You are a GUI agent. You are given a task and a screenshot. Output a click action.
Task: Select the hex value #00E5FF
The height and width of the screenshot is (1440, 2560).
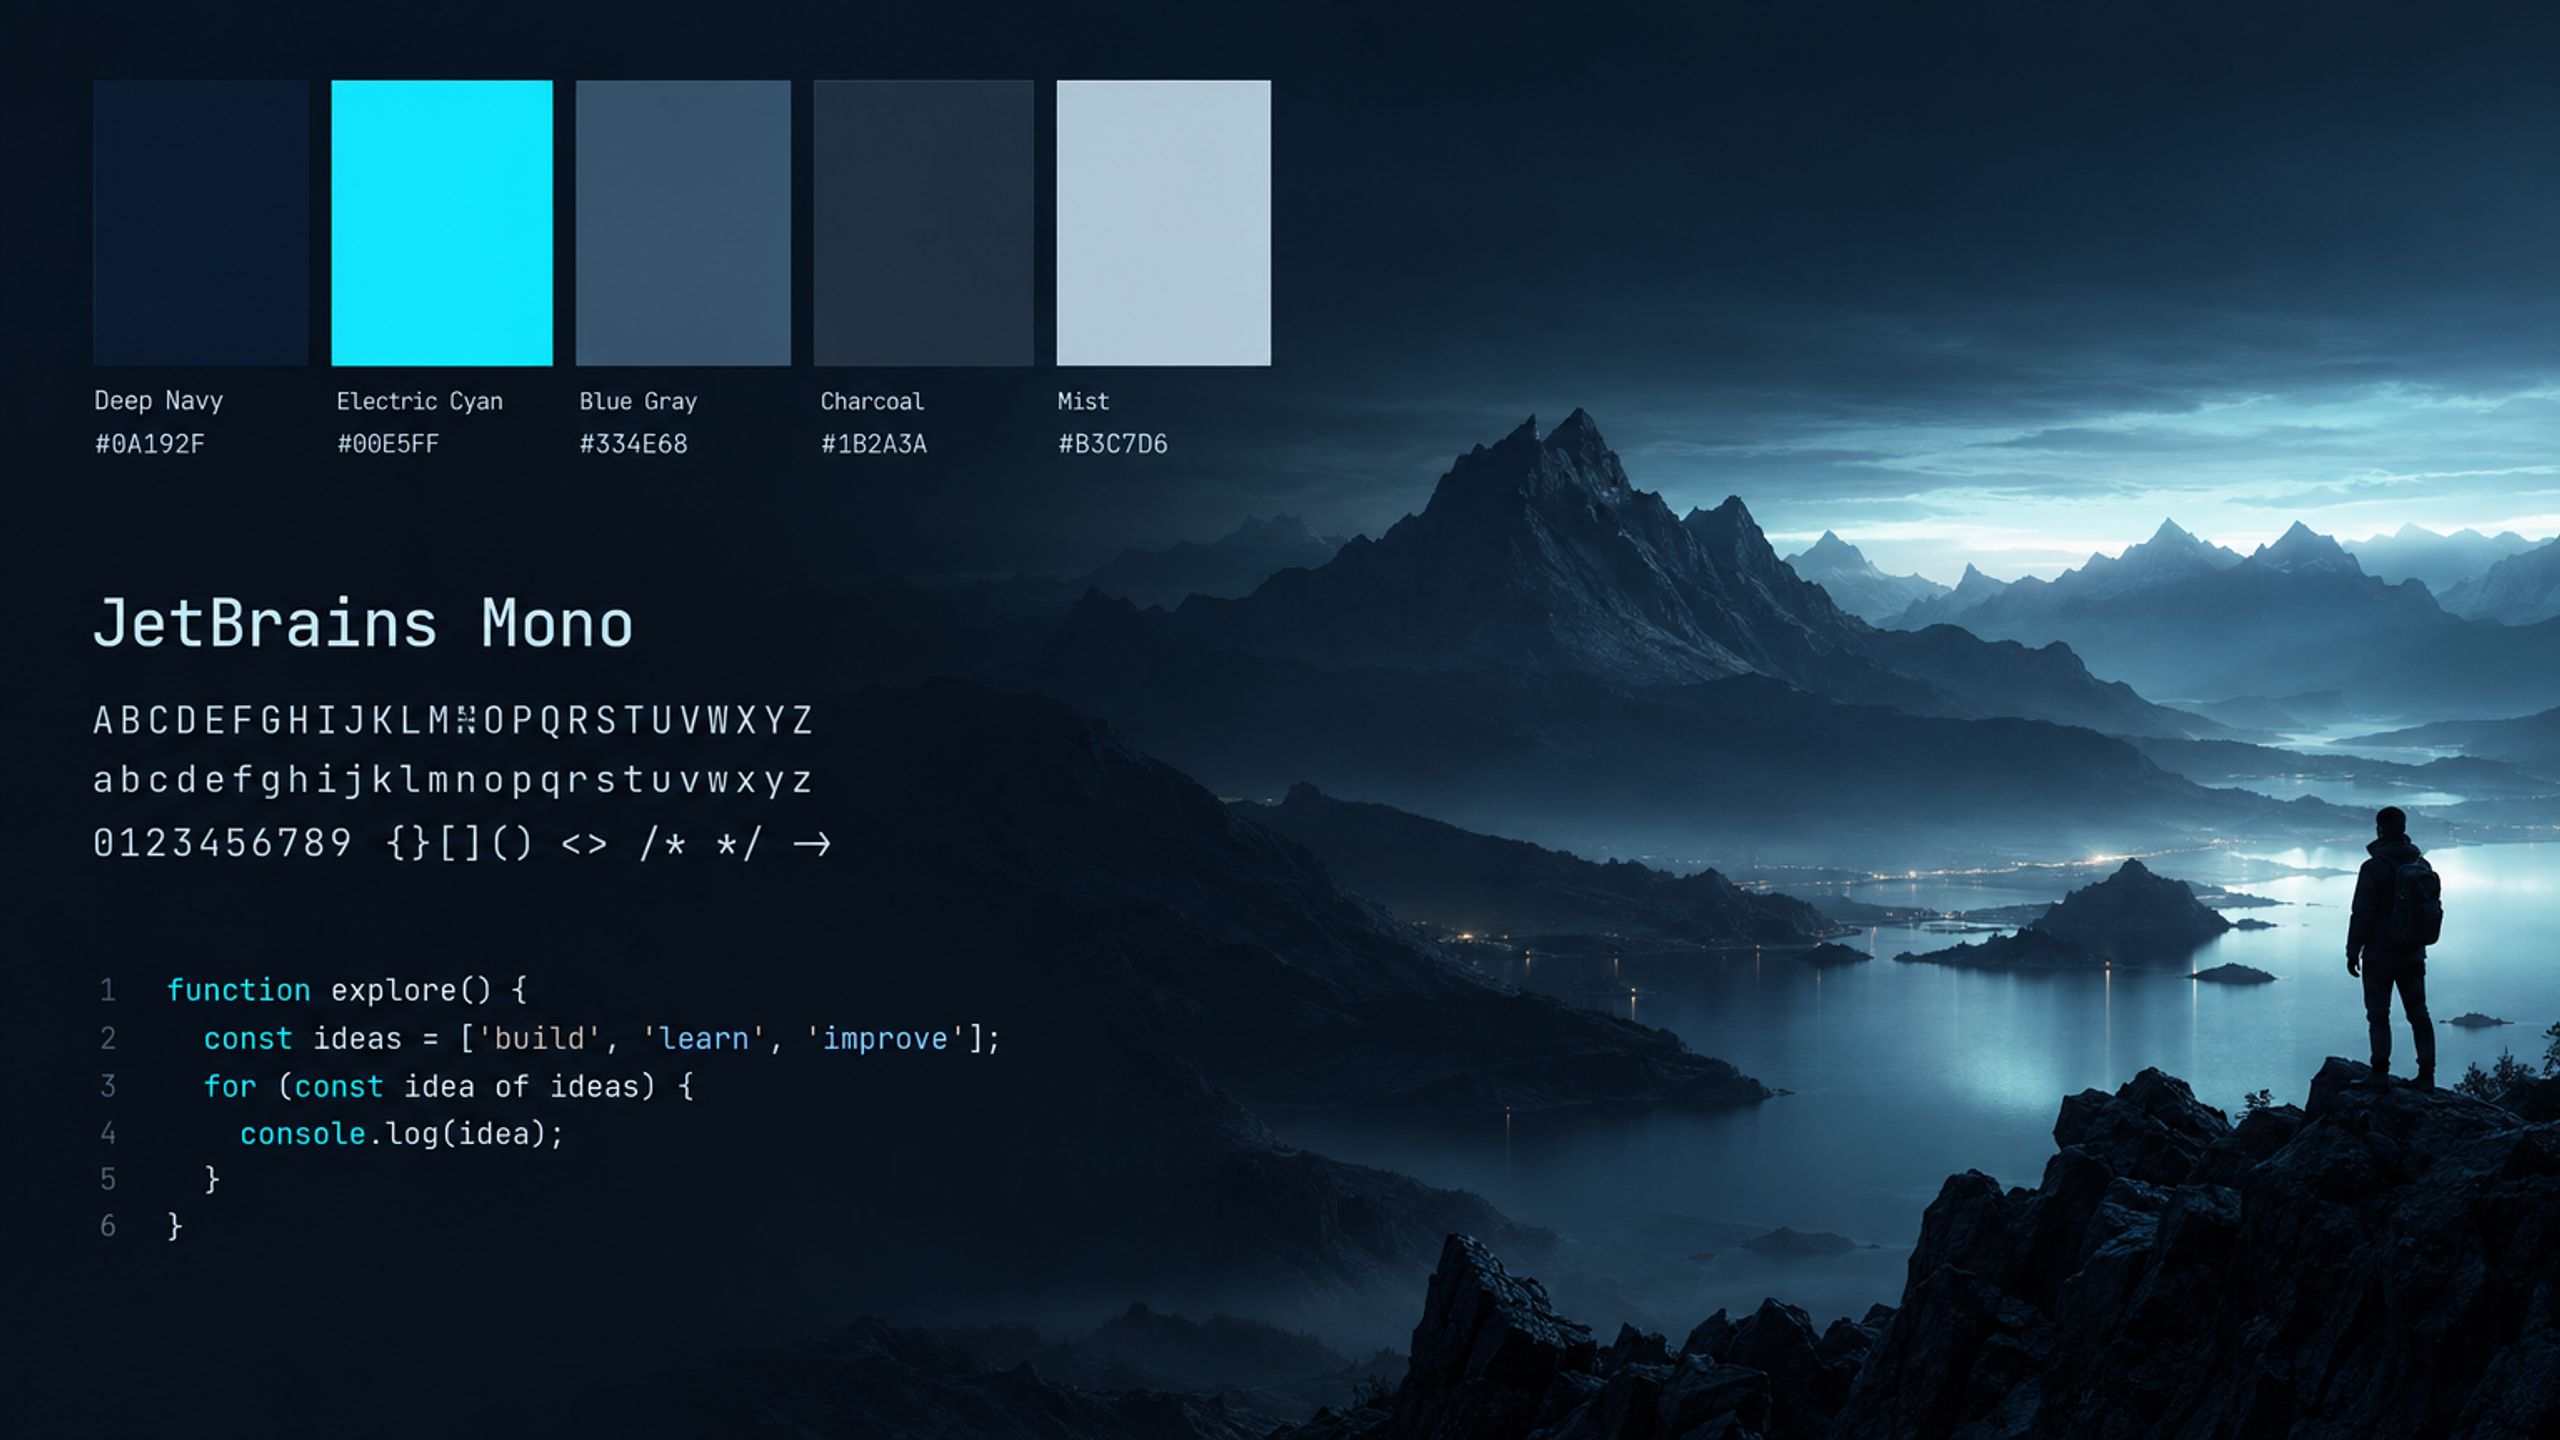point(388,444)
